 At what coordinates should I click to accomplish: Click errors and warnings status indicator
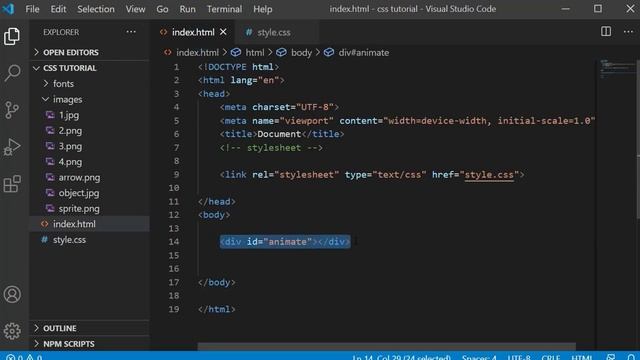pos(24,357)
